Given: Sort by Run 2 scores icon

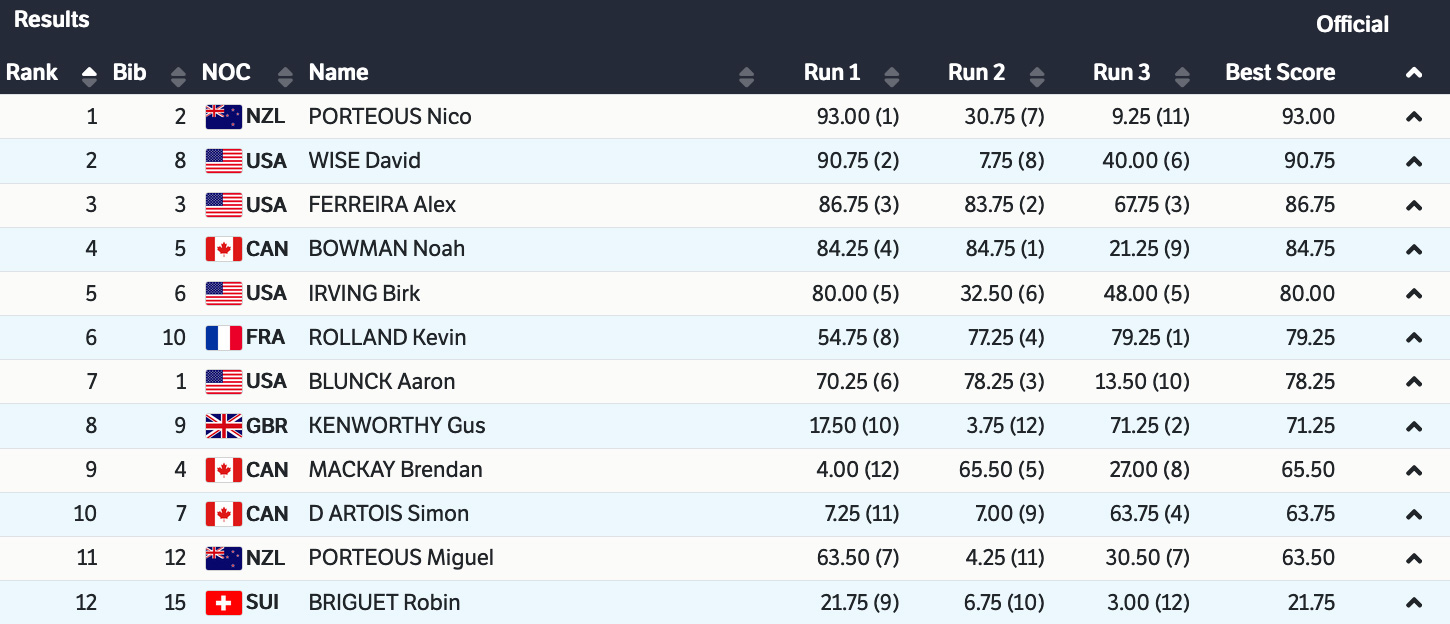Looking at the screenshot, I should [1037, 76].
